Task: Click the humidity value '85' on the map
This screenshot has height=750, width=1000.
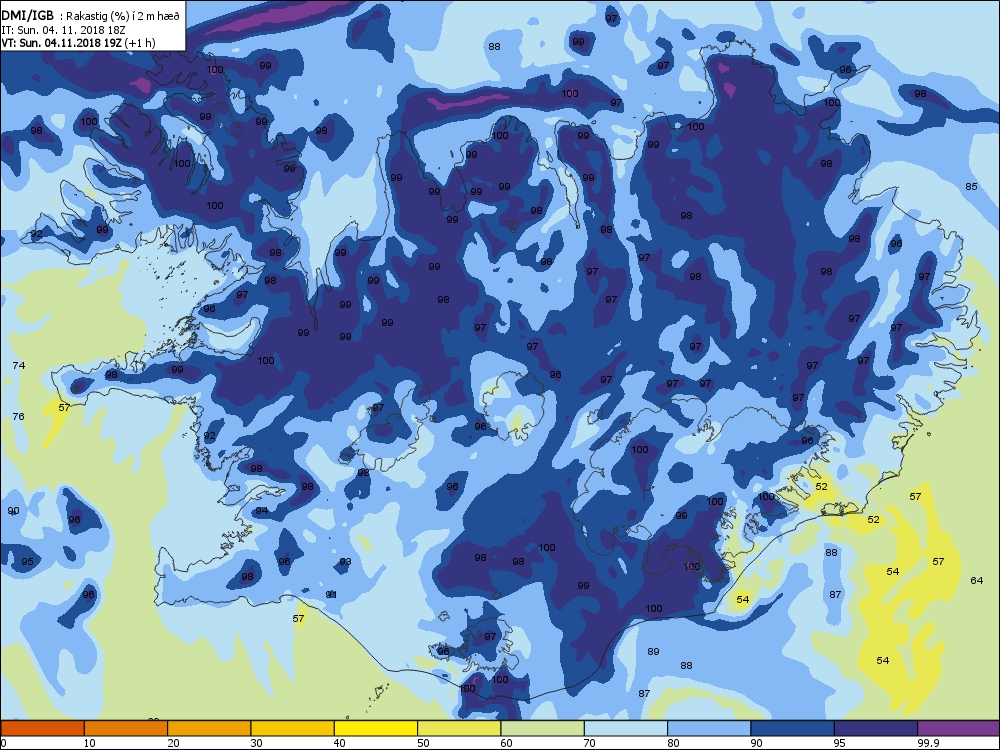Action: pyautogui.click(x=971, y=187)
